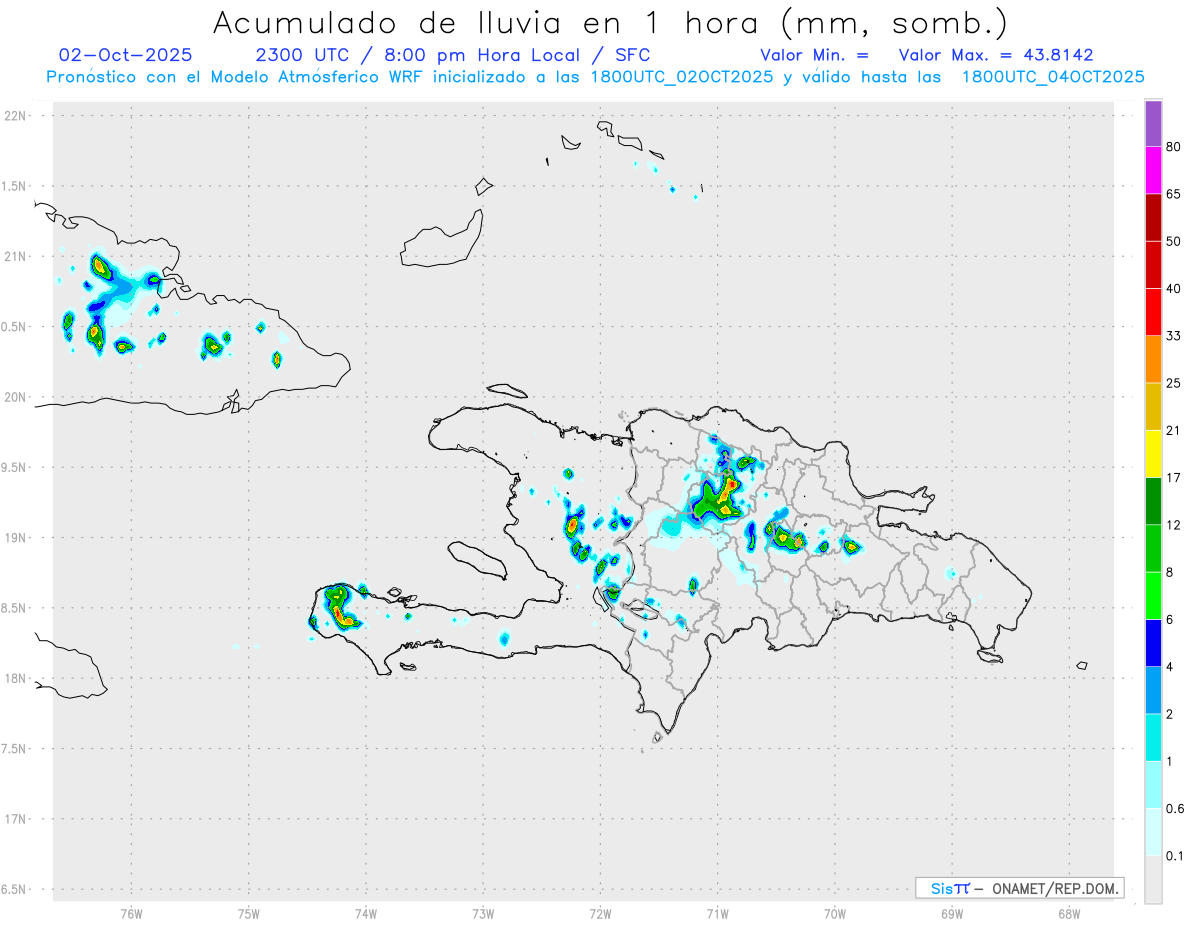The image size is (1200, 927).
Task: Select the dark red swatch between 50 and 65
Action: (x=1153, y=217)
